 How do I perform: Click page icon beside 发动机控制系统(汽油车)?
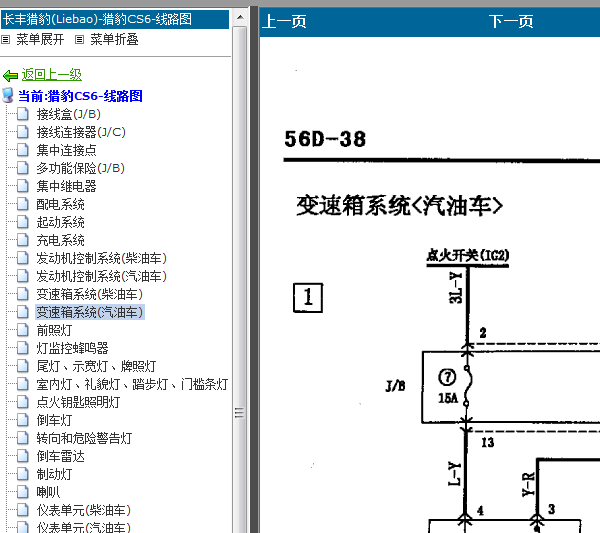pos(23,276)
